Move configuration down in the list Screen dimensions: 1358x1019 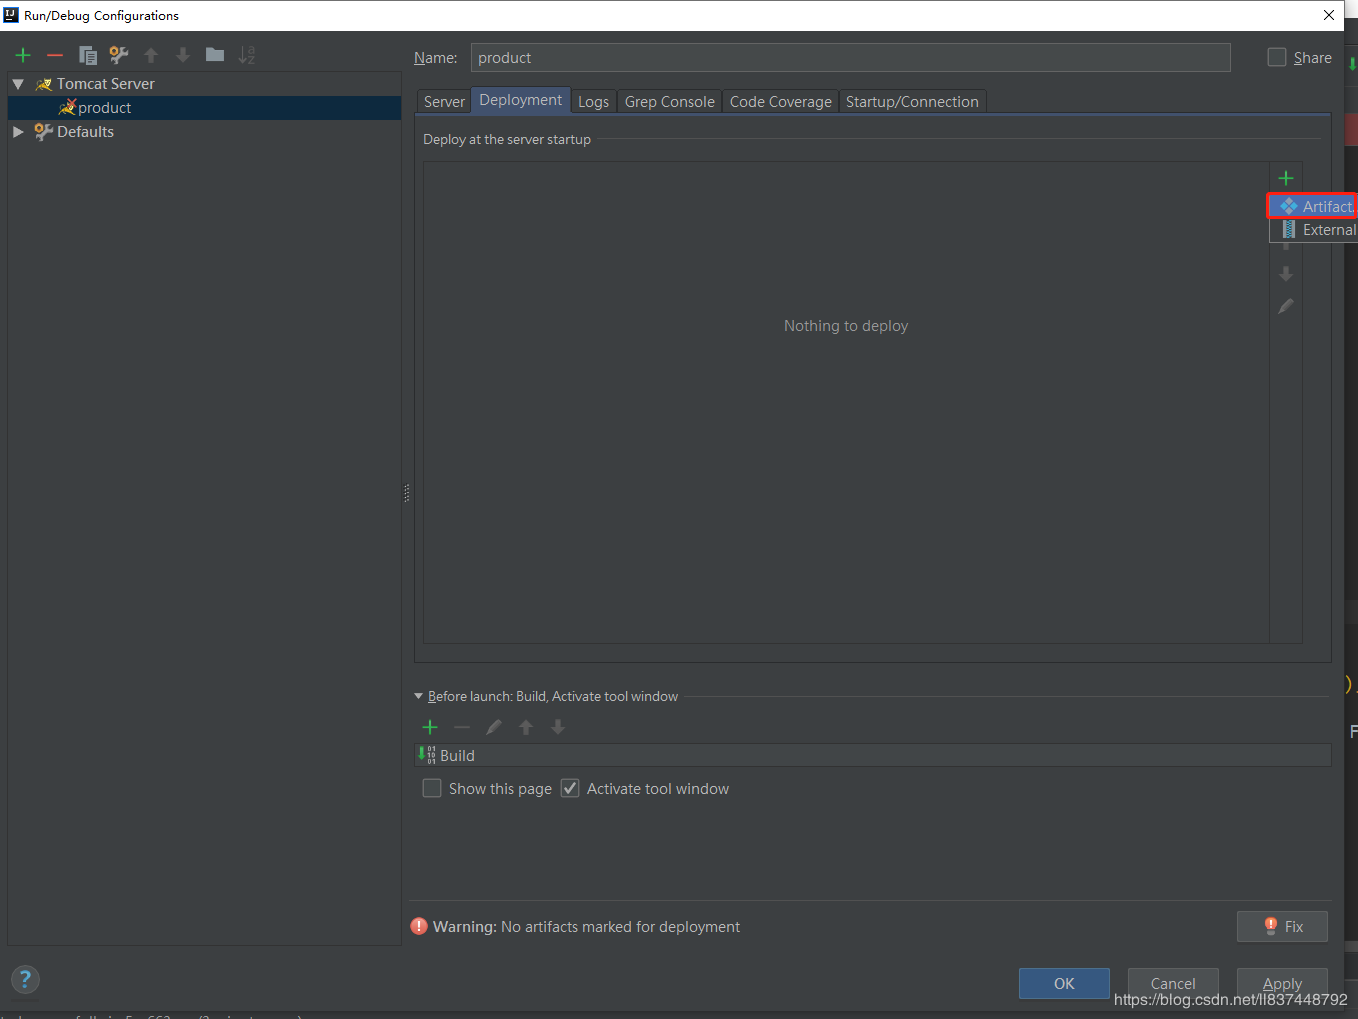[183, 55]
